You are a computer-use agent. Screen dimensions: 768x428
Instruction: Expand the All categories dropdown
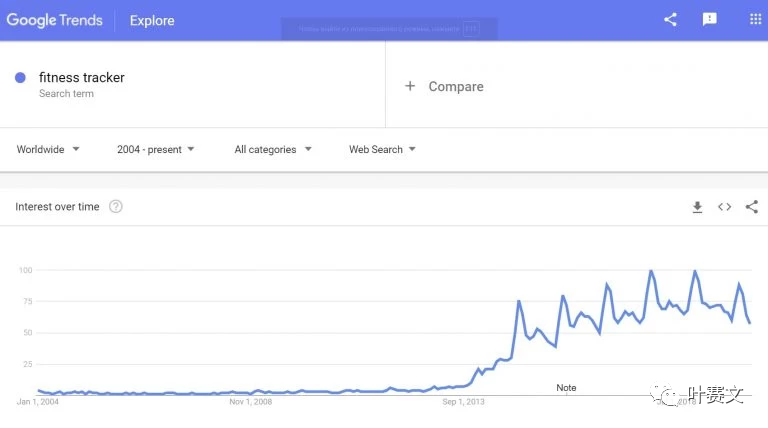[273, 149]
